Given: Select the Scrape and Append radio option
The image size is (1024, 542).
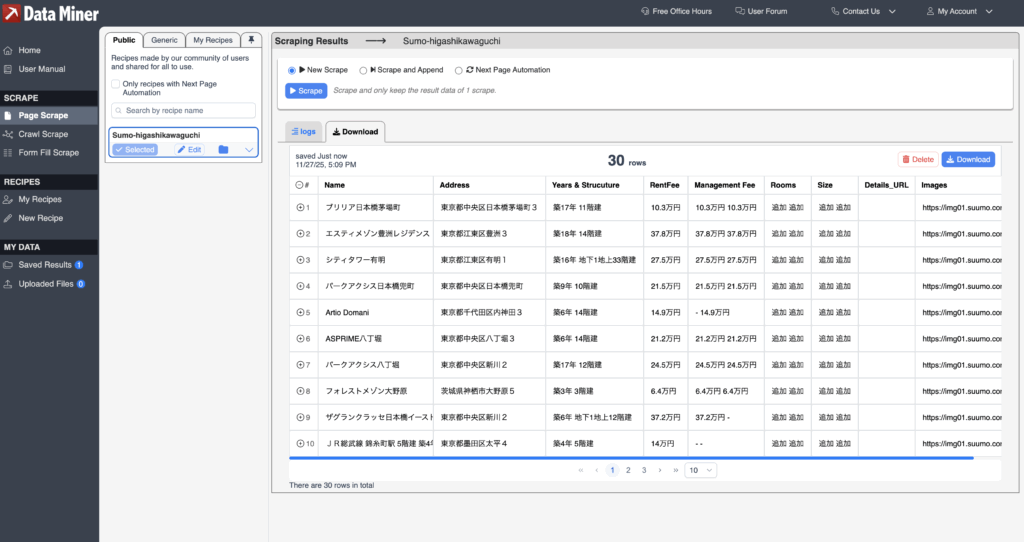Looking at the screenshot, I should (363, 70).
